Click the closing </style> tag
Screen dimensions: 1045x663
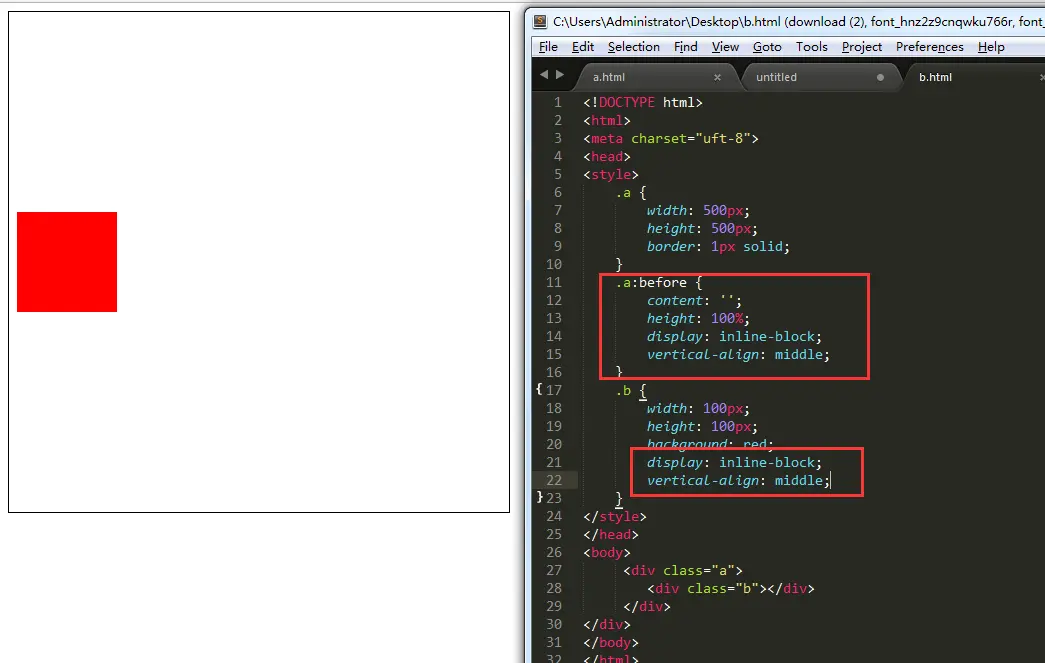point(614,516)
